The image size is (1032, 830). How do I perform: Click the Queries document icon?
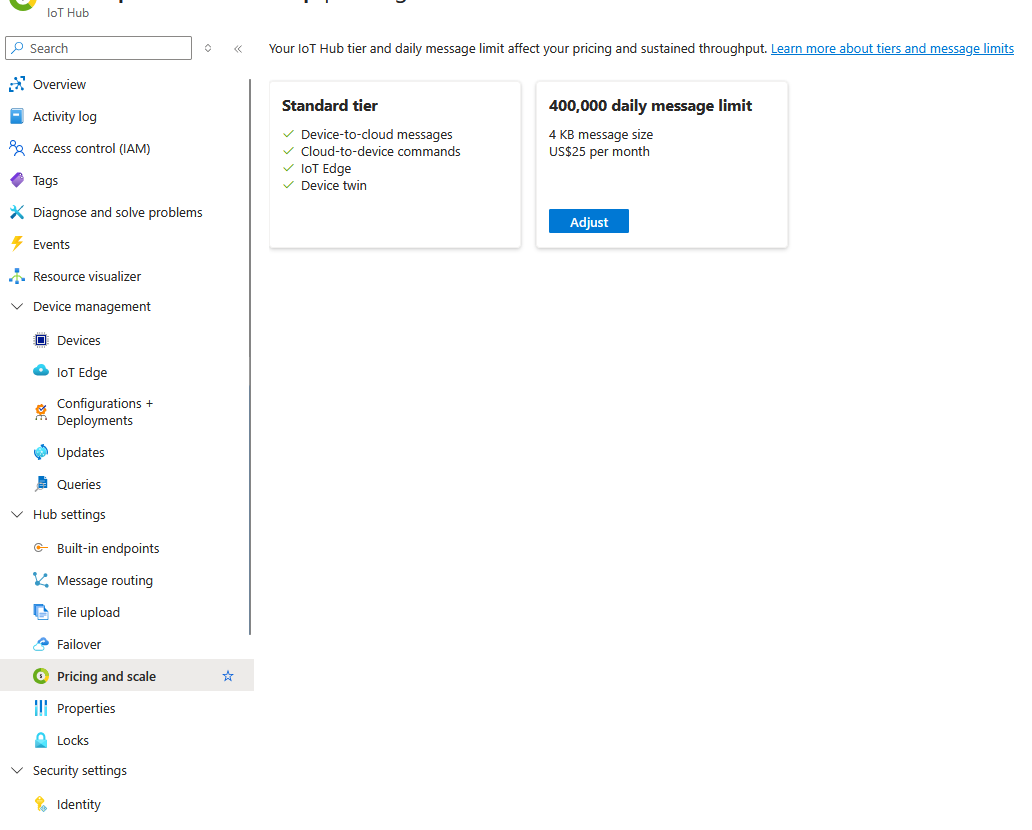[x=41, y=484]
